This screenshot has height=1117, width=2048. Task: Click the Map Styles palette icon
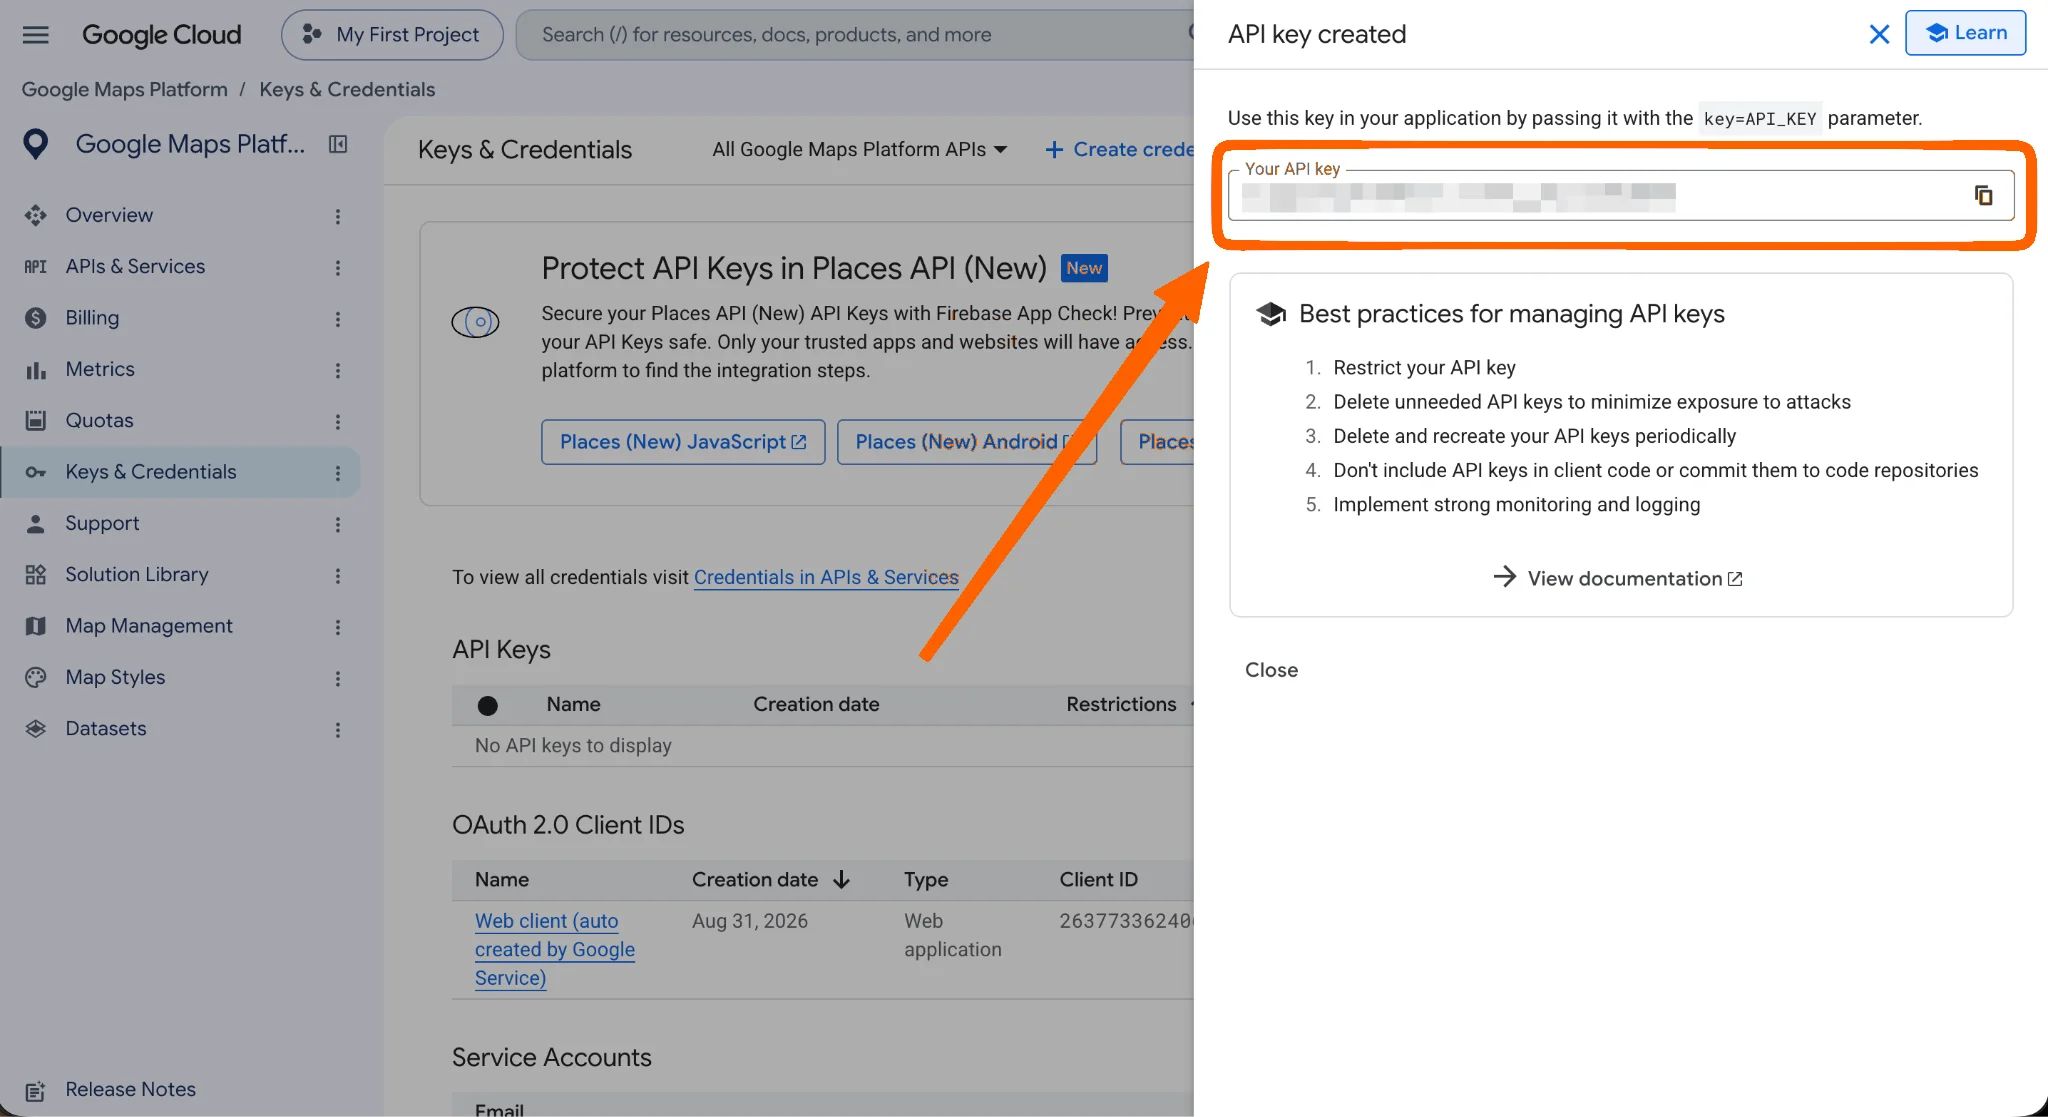36,677
